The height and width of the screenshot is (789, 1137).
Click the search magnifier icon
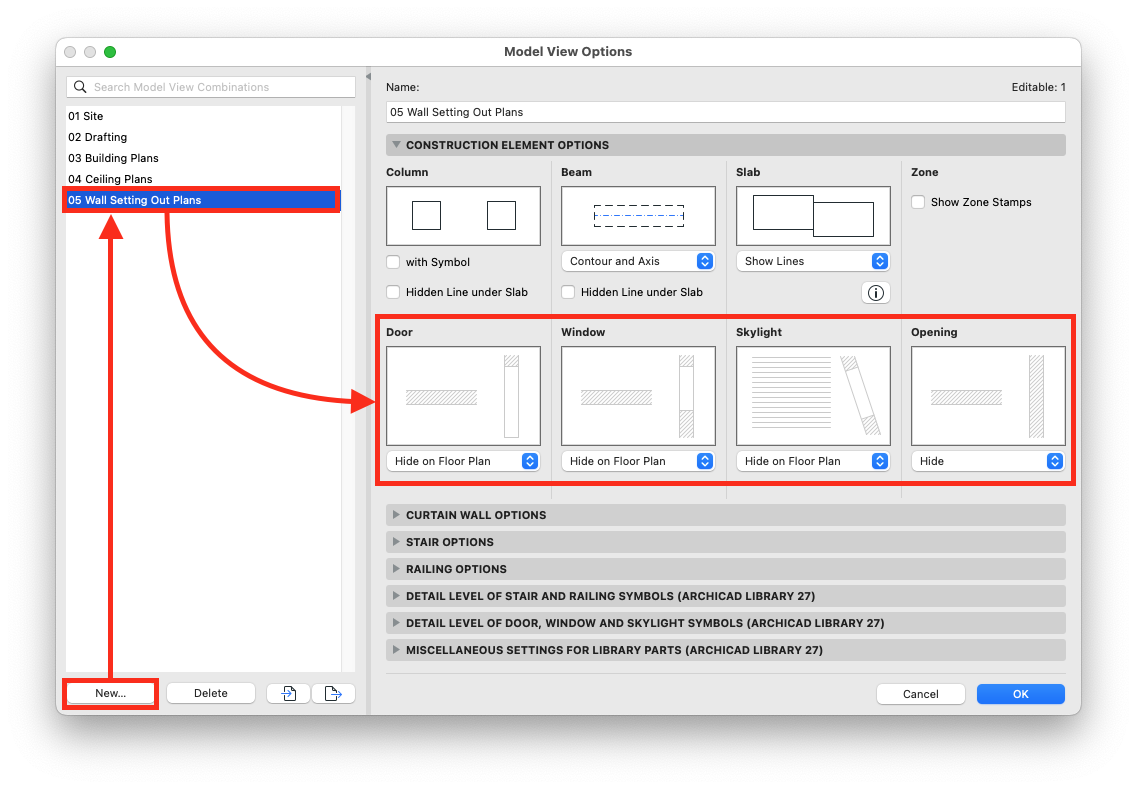point(80,87)
